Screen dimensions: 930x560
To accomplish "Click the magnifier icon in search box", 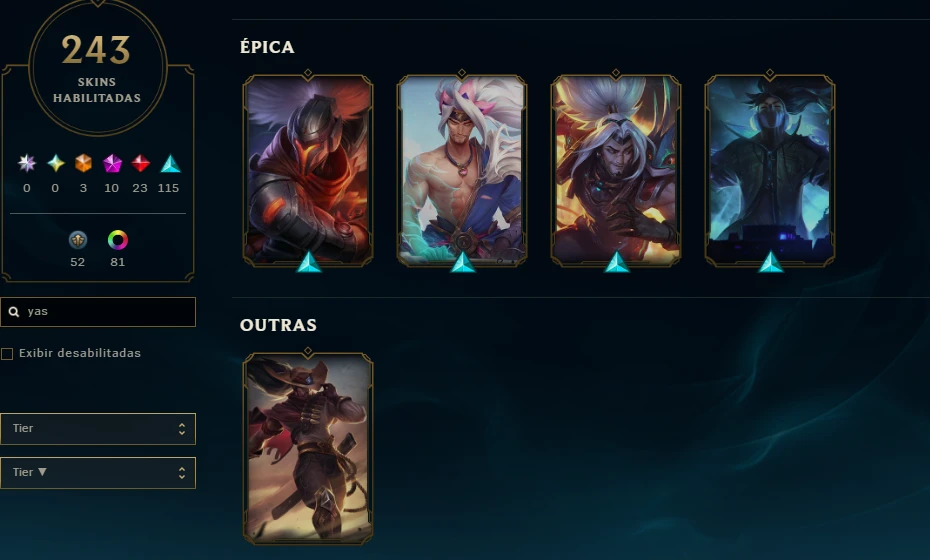I will coord(14,311).
